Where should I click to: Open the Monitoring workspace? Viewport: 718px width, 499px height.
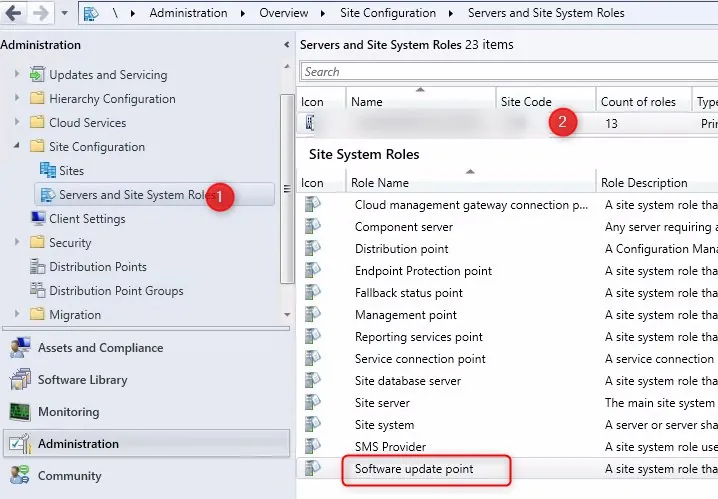tap(68, 412)
